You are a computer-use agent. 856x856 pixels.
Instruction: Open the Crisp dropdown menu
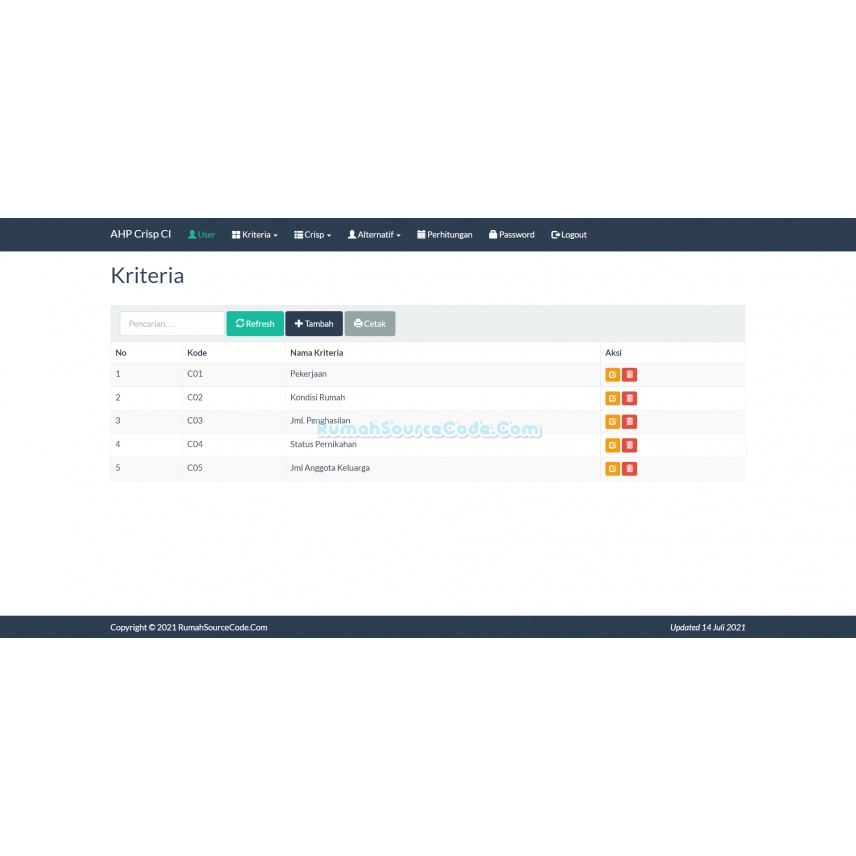click(x=312, y=235)
